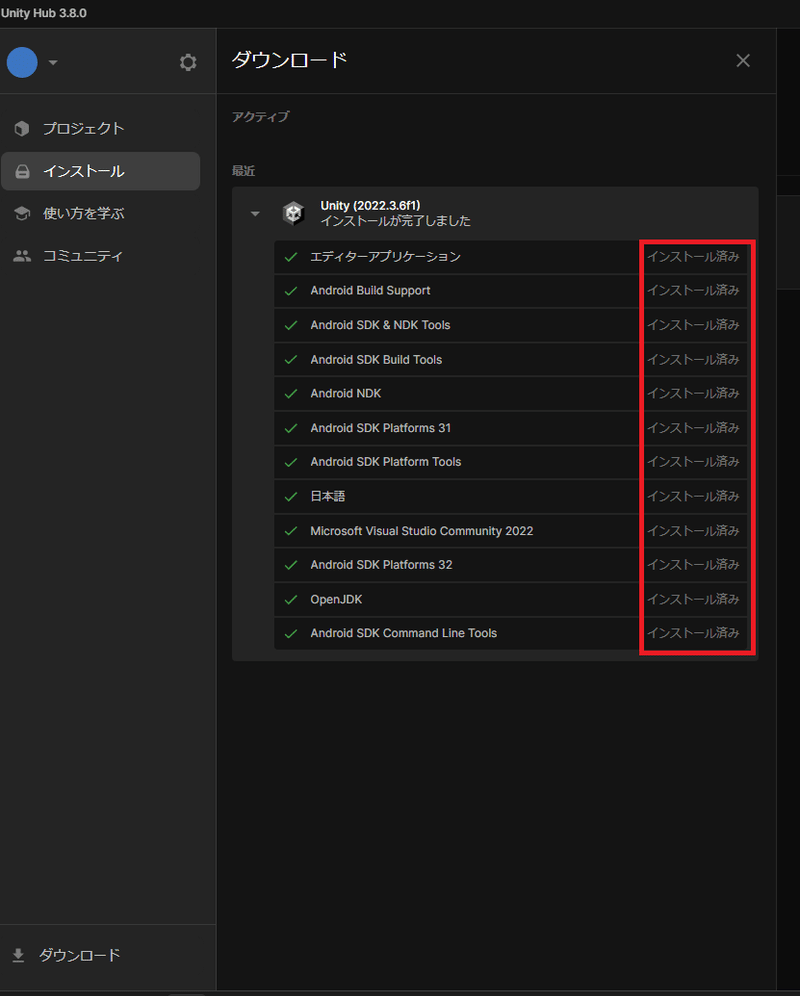Screen dimensions: 800x996
Task: Click the Android SDK Platforms 32 checkmark
Action: point(291,565)
